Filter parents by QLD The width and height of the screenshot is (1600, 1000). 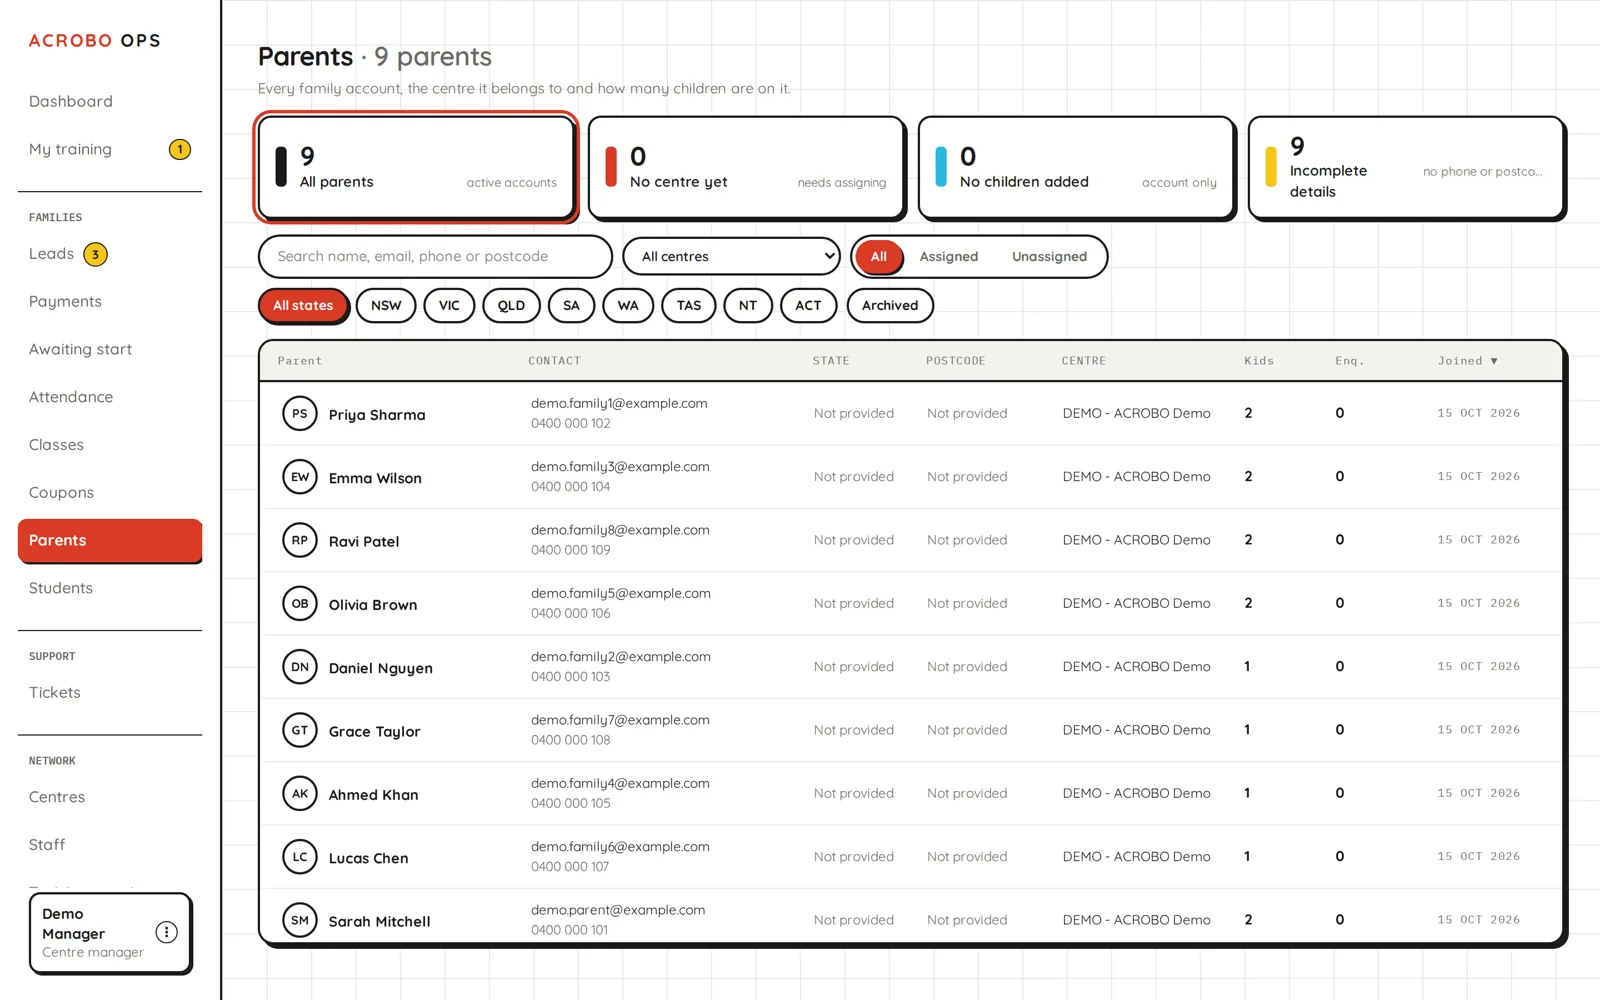pos(511,305)
